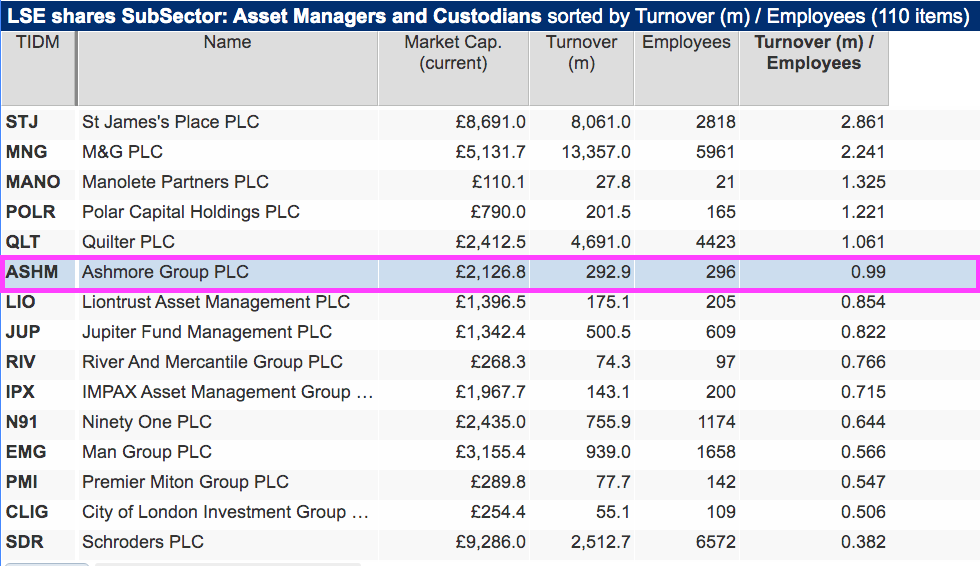
Task: Click IMPAX market cap £1,967.7
Action: [491, 392]
